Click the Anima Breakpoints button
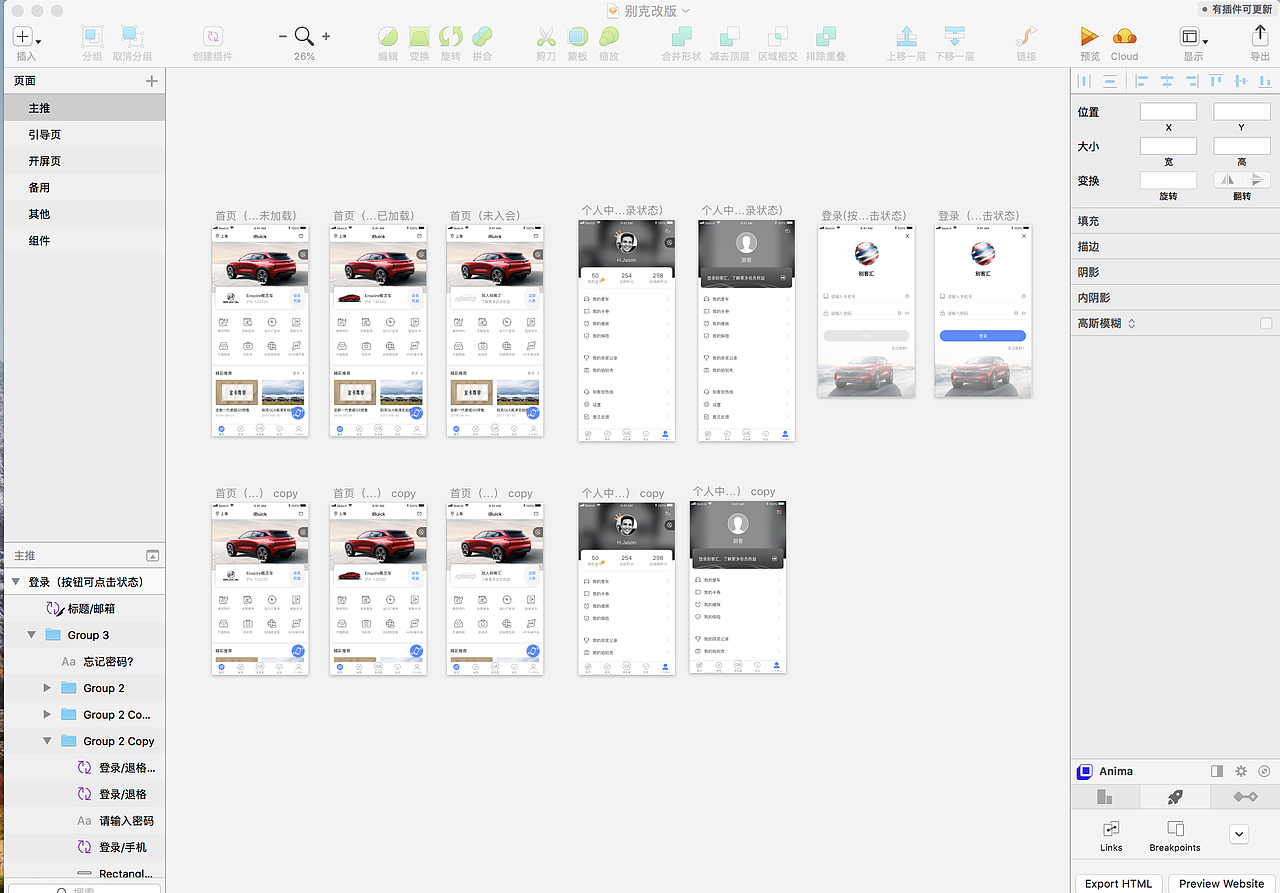 1175,836
